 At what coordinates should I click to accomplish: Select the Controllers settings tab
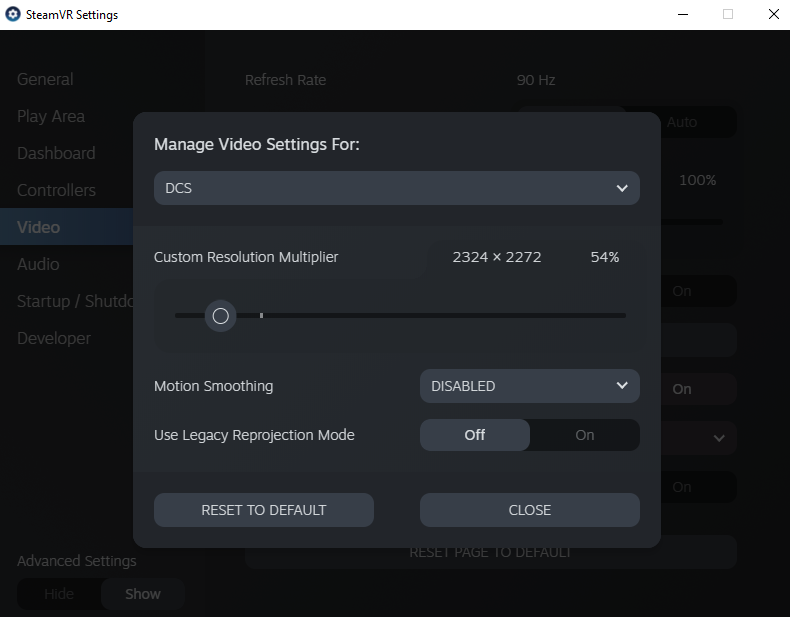pyautogui.click(x=56, y=190)
